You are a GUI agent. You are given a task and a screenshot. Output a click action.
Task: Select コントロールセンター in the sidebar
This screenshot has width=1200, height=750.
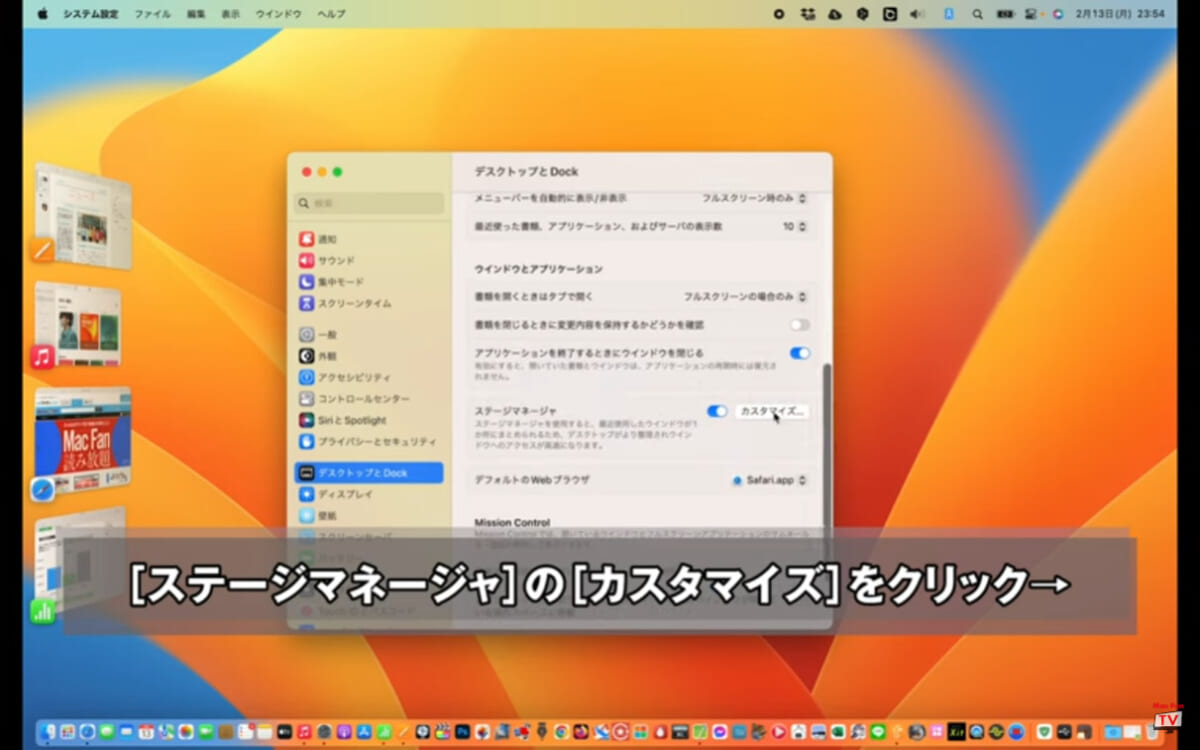[x=369, y=399]
